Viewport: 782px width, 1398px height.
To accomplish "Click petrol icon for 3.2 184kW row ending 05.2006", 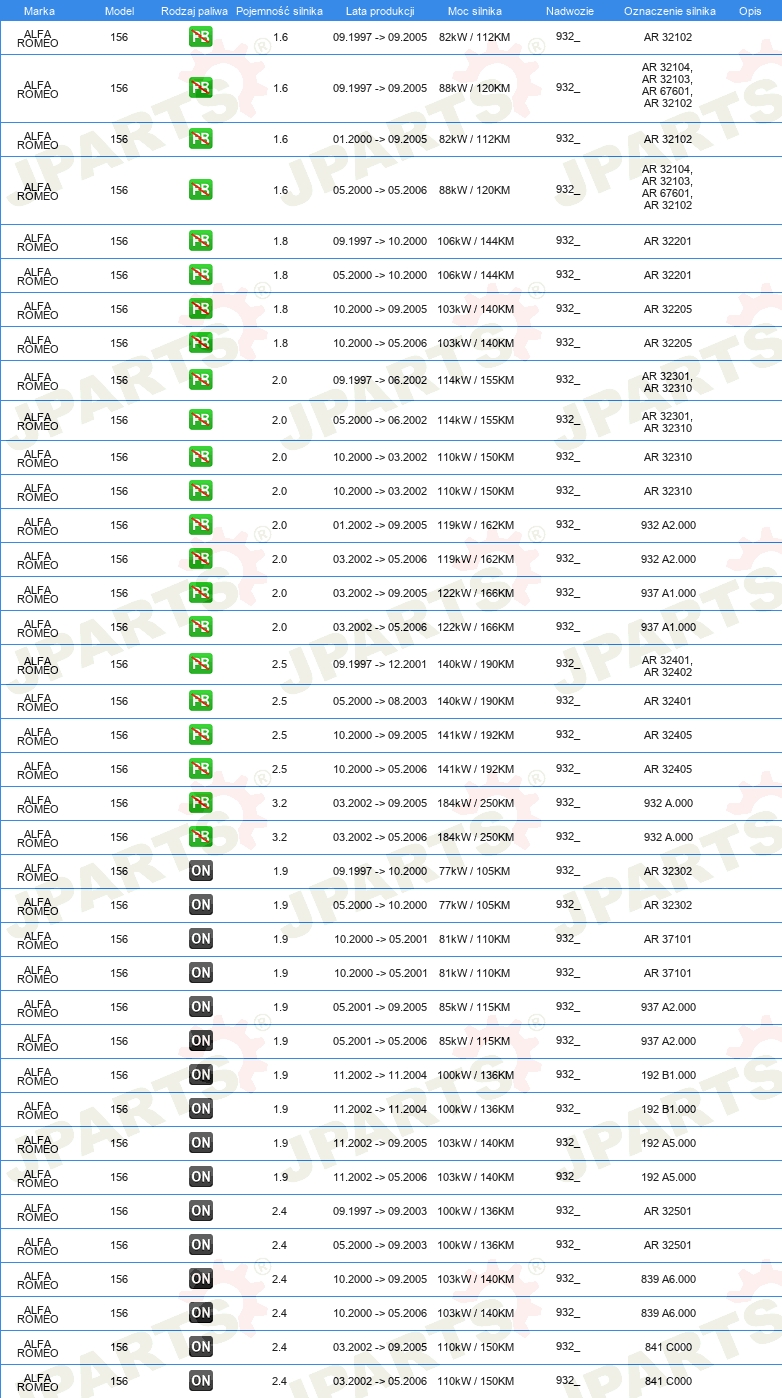I will click(x=200, y=837).
